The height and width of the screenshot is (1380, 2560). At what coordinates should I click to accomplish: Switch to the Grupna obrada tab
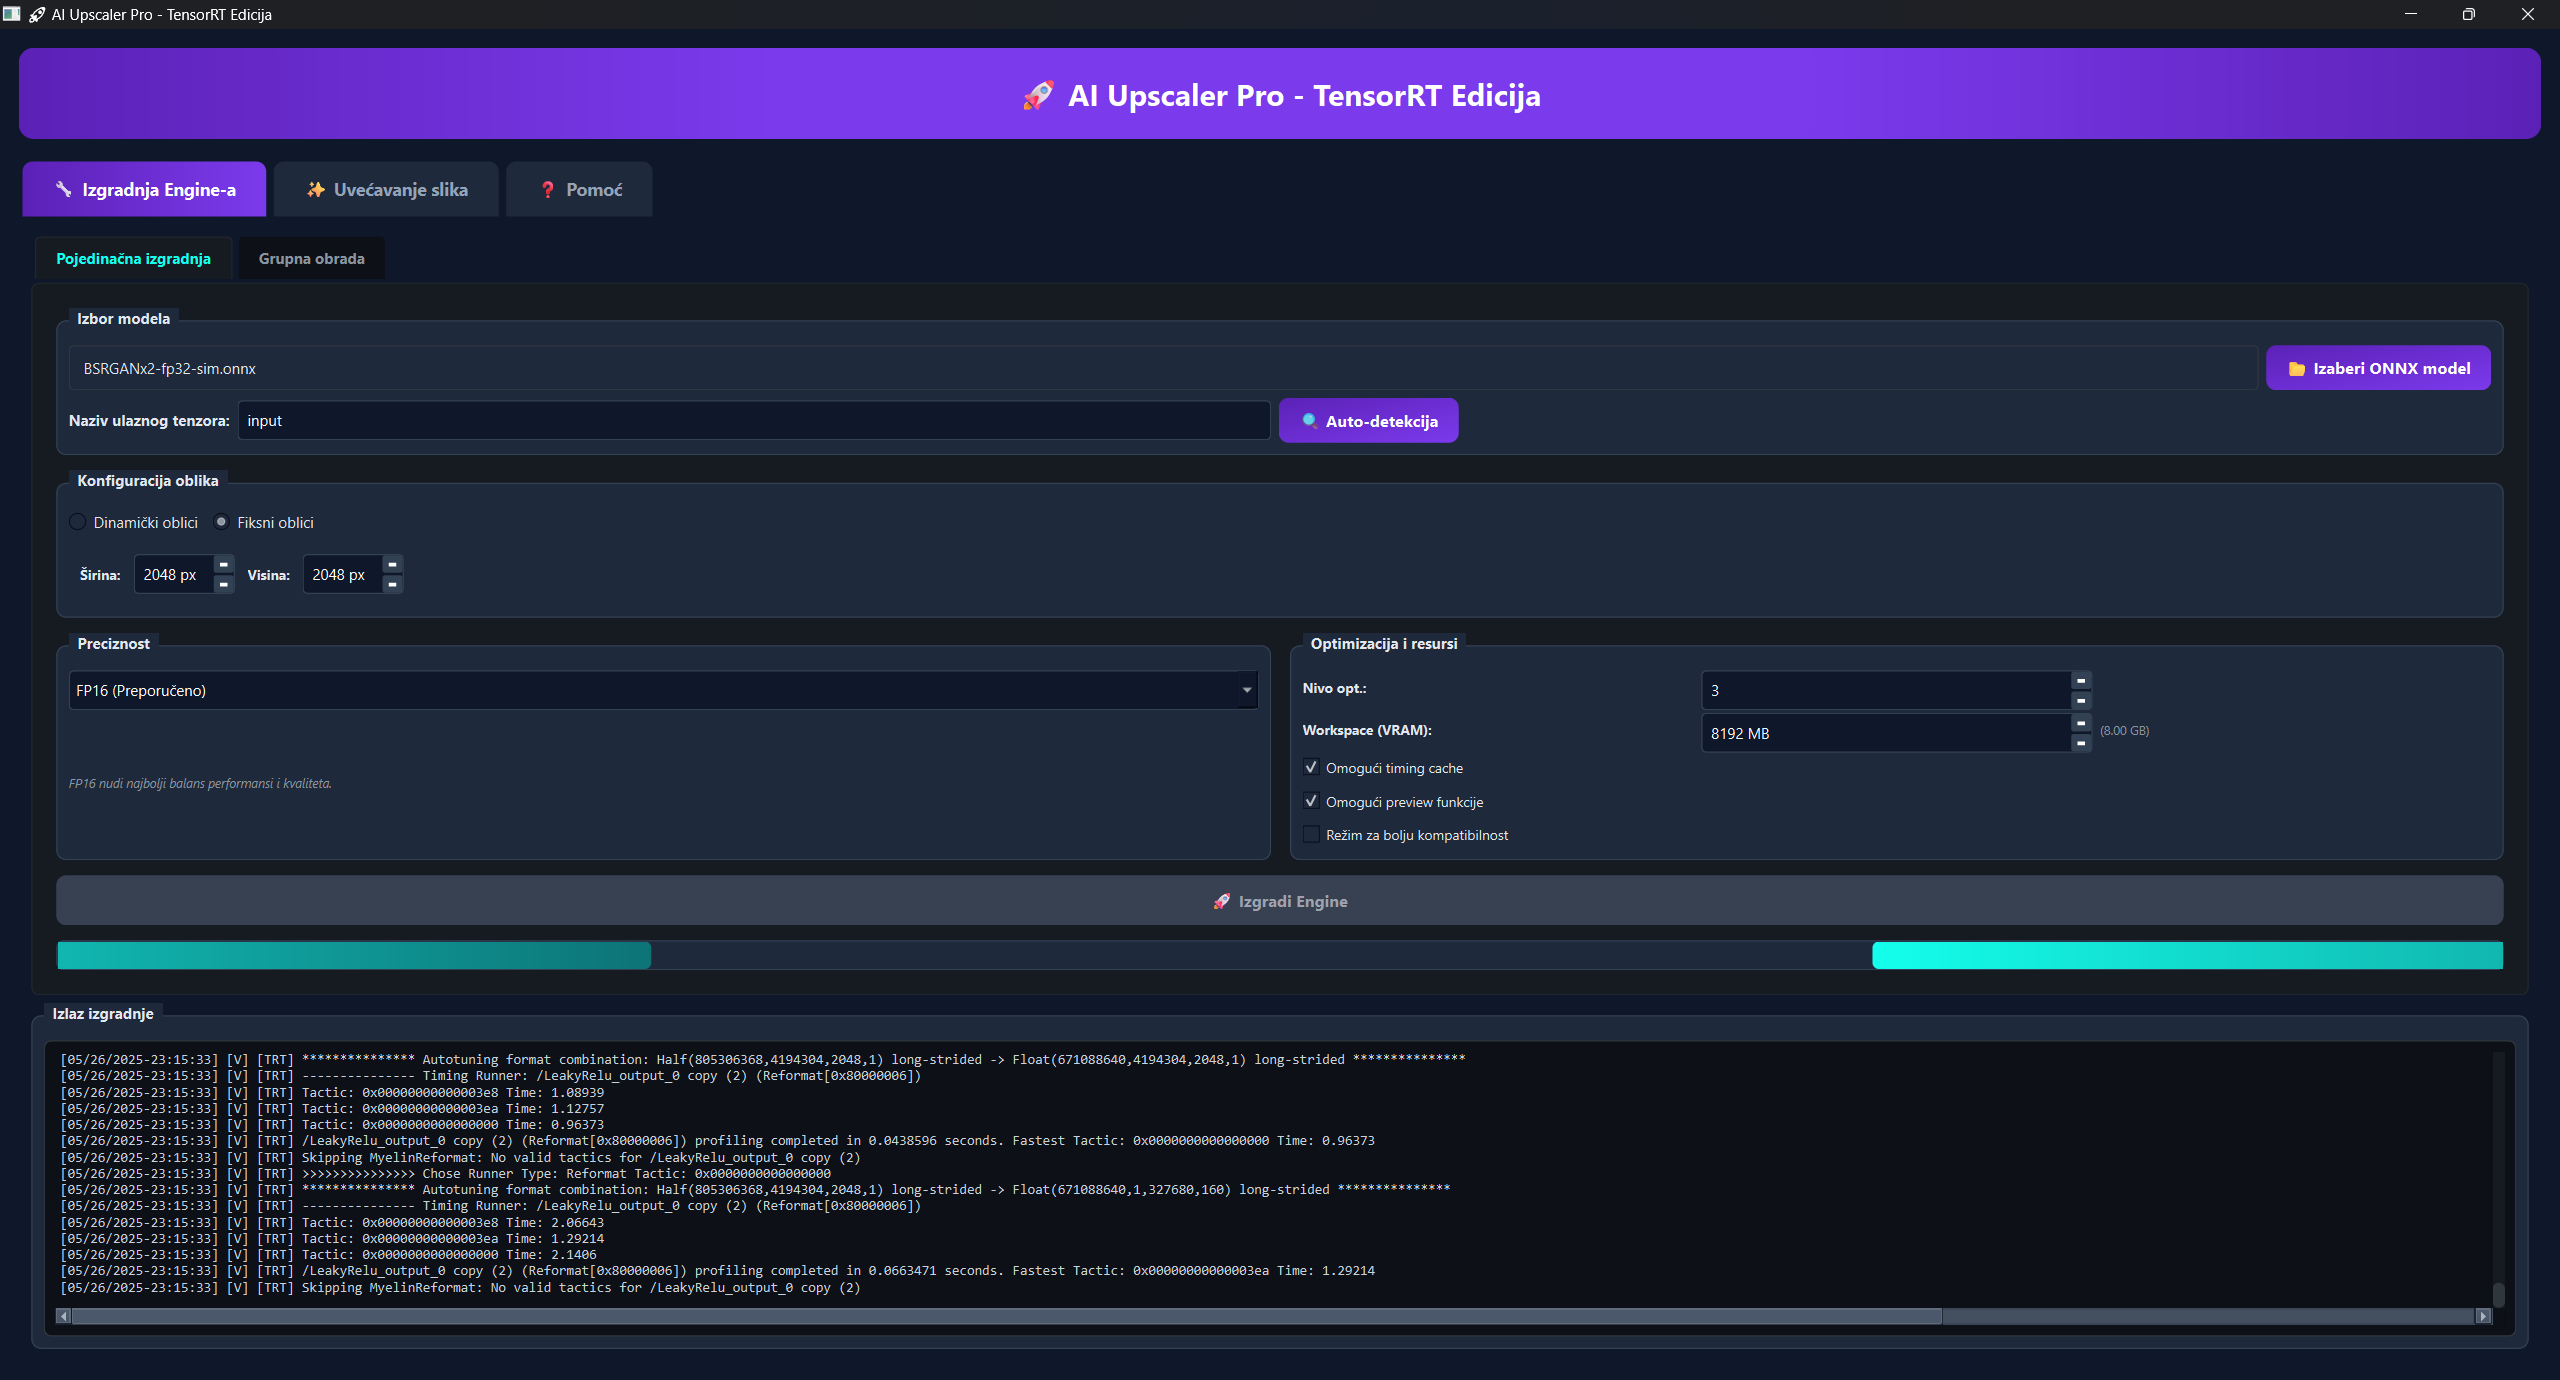[x=311, y=259]
